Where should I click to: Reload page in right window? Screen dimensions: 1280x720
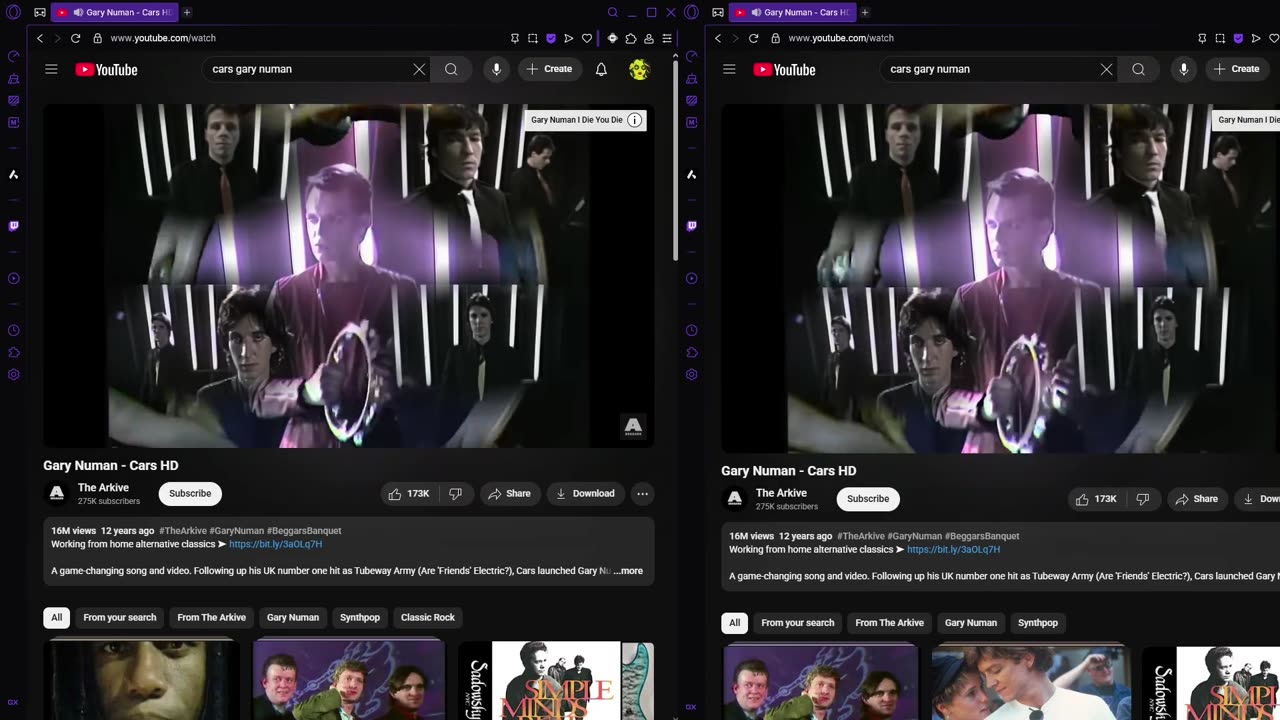coord(753,38)
